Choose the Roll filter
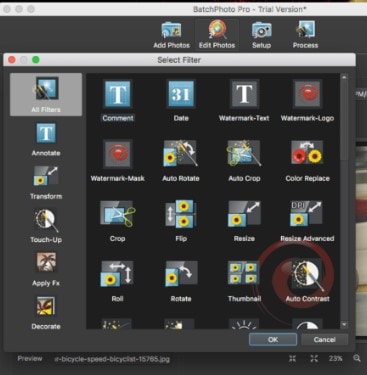Viewport: 367px width, 375px height. point(118,282)
